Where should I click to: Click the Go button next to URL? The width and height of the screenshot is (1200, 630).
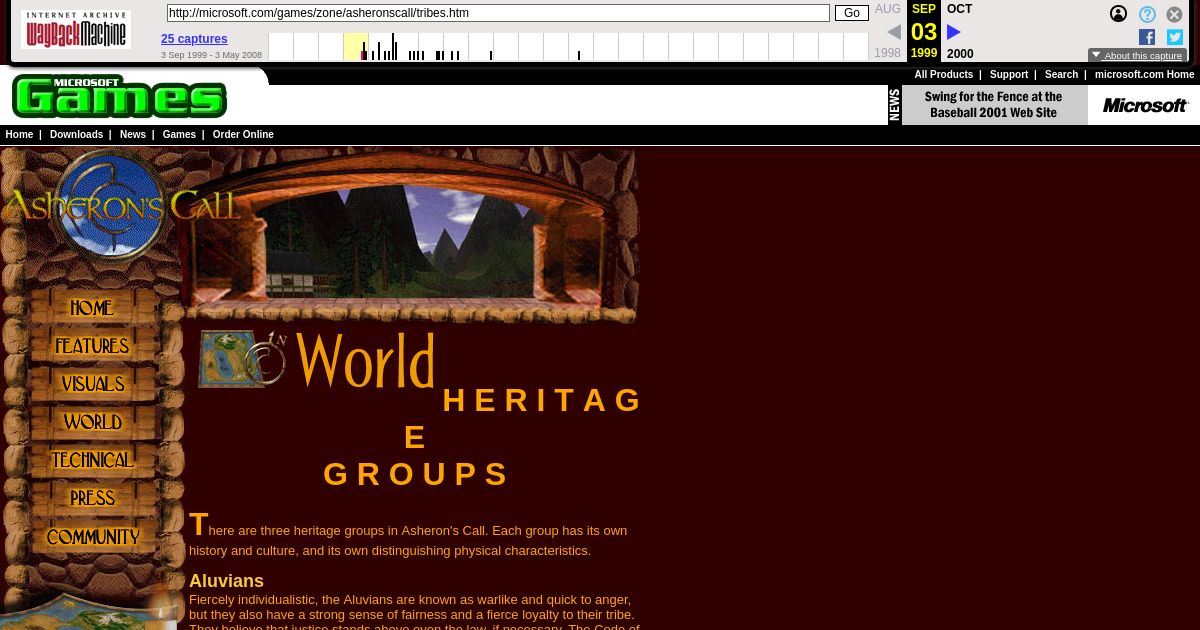(852, 13)
